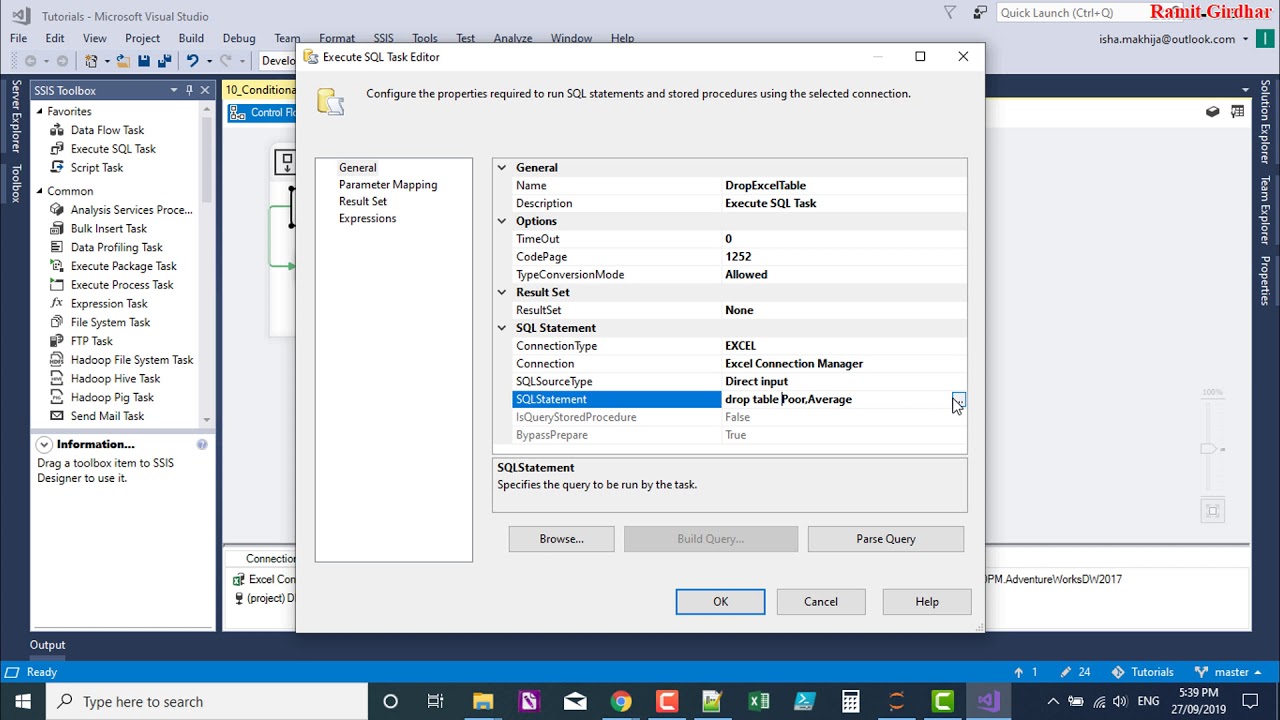Collapse the General property category
The image size is (1280, 720).
pos(502,168)
